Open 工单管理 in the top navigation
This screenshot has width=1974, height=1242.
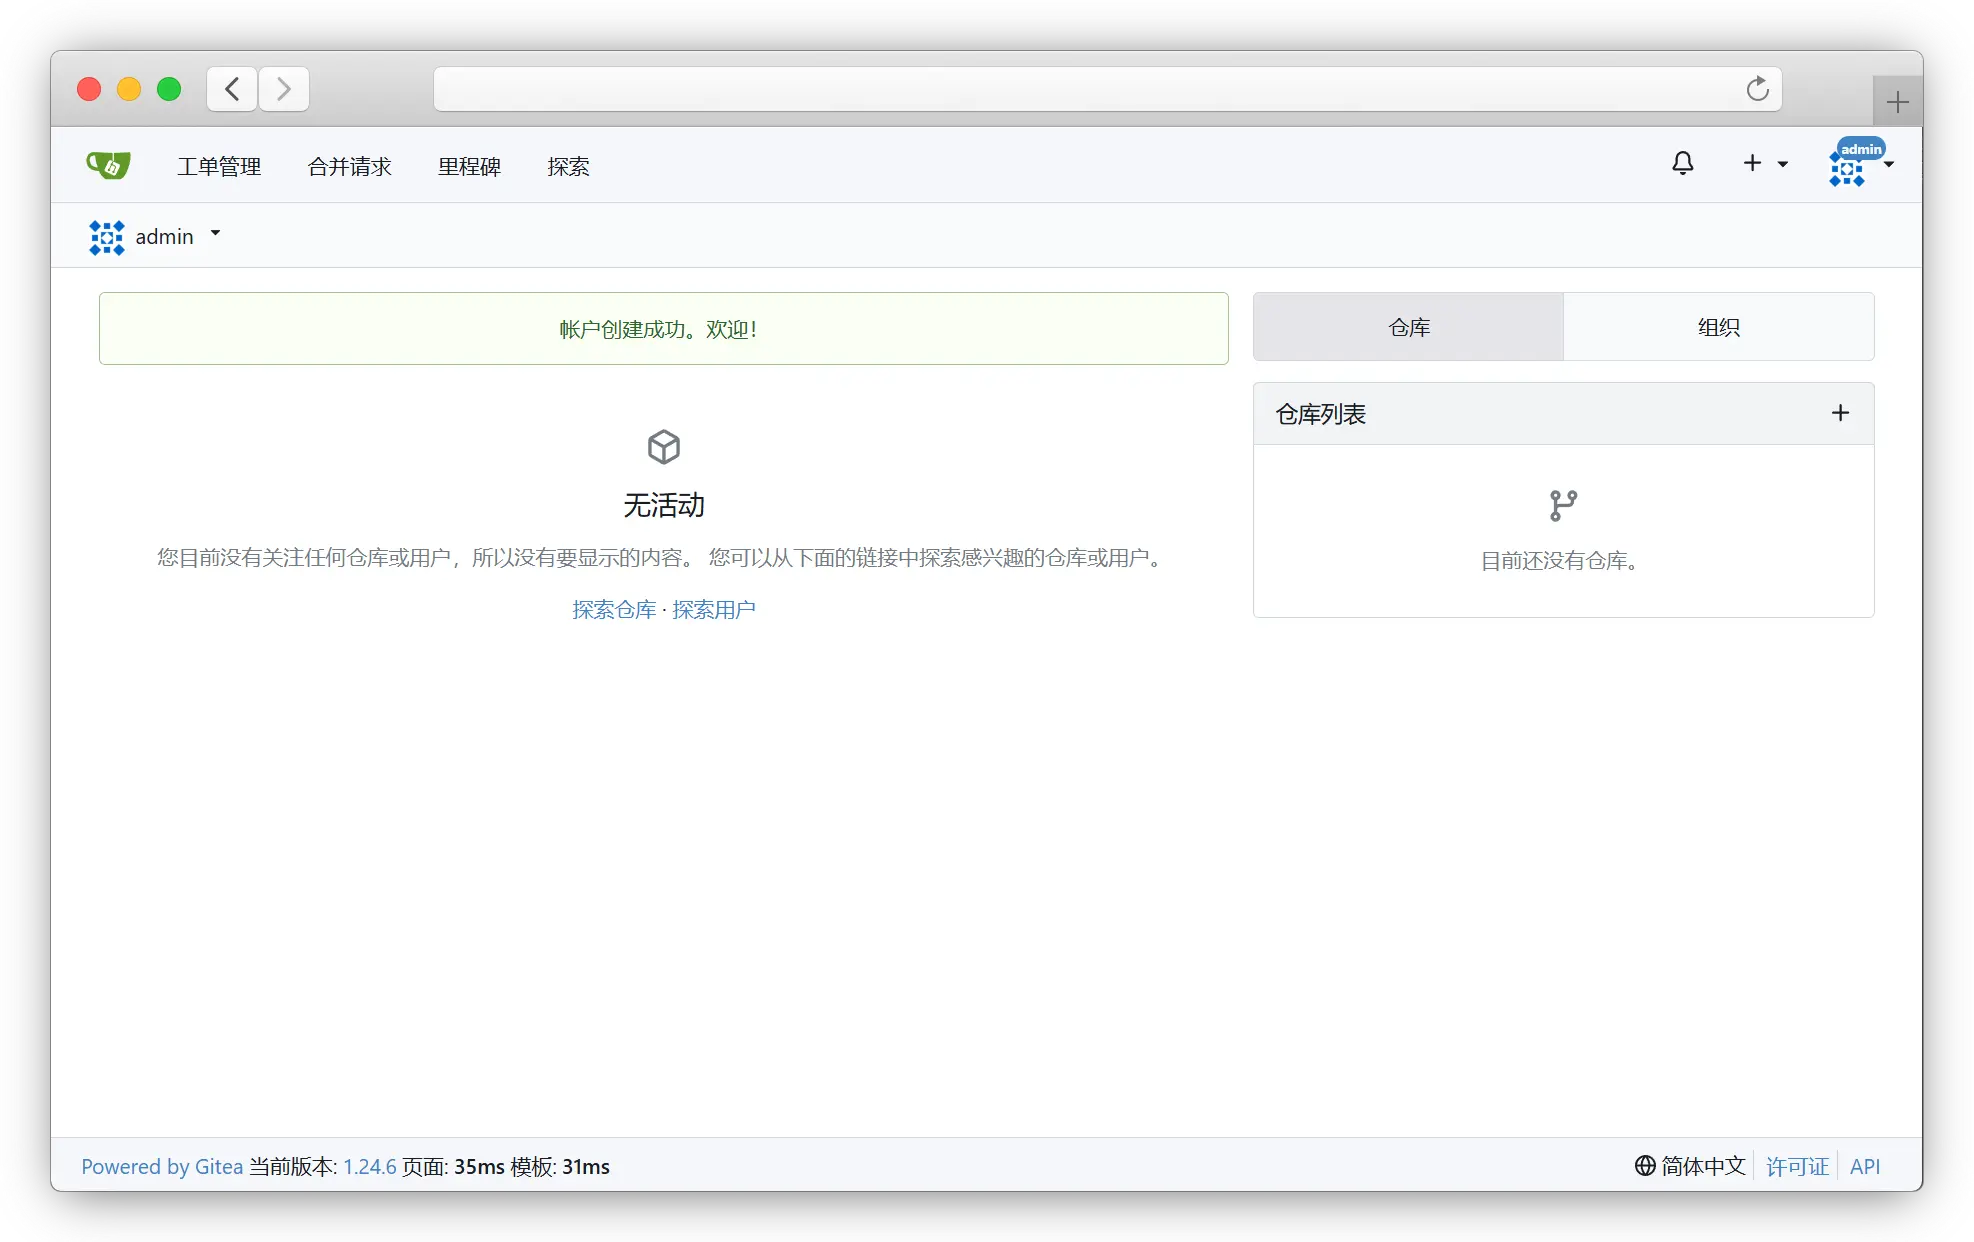[219, 167]
